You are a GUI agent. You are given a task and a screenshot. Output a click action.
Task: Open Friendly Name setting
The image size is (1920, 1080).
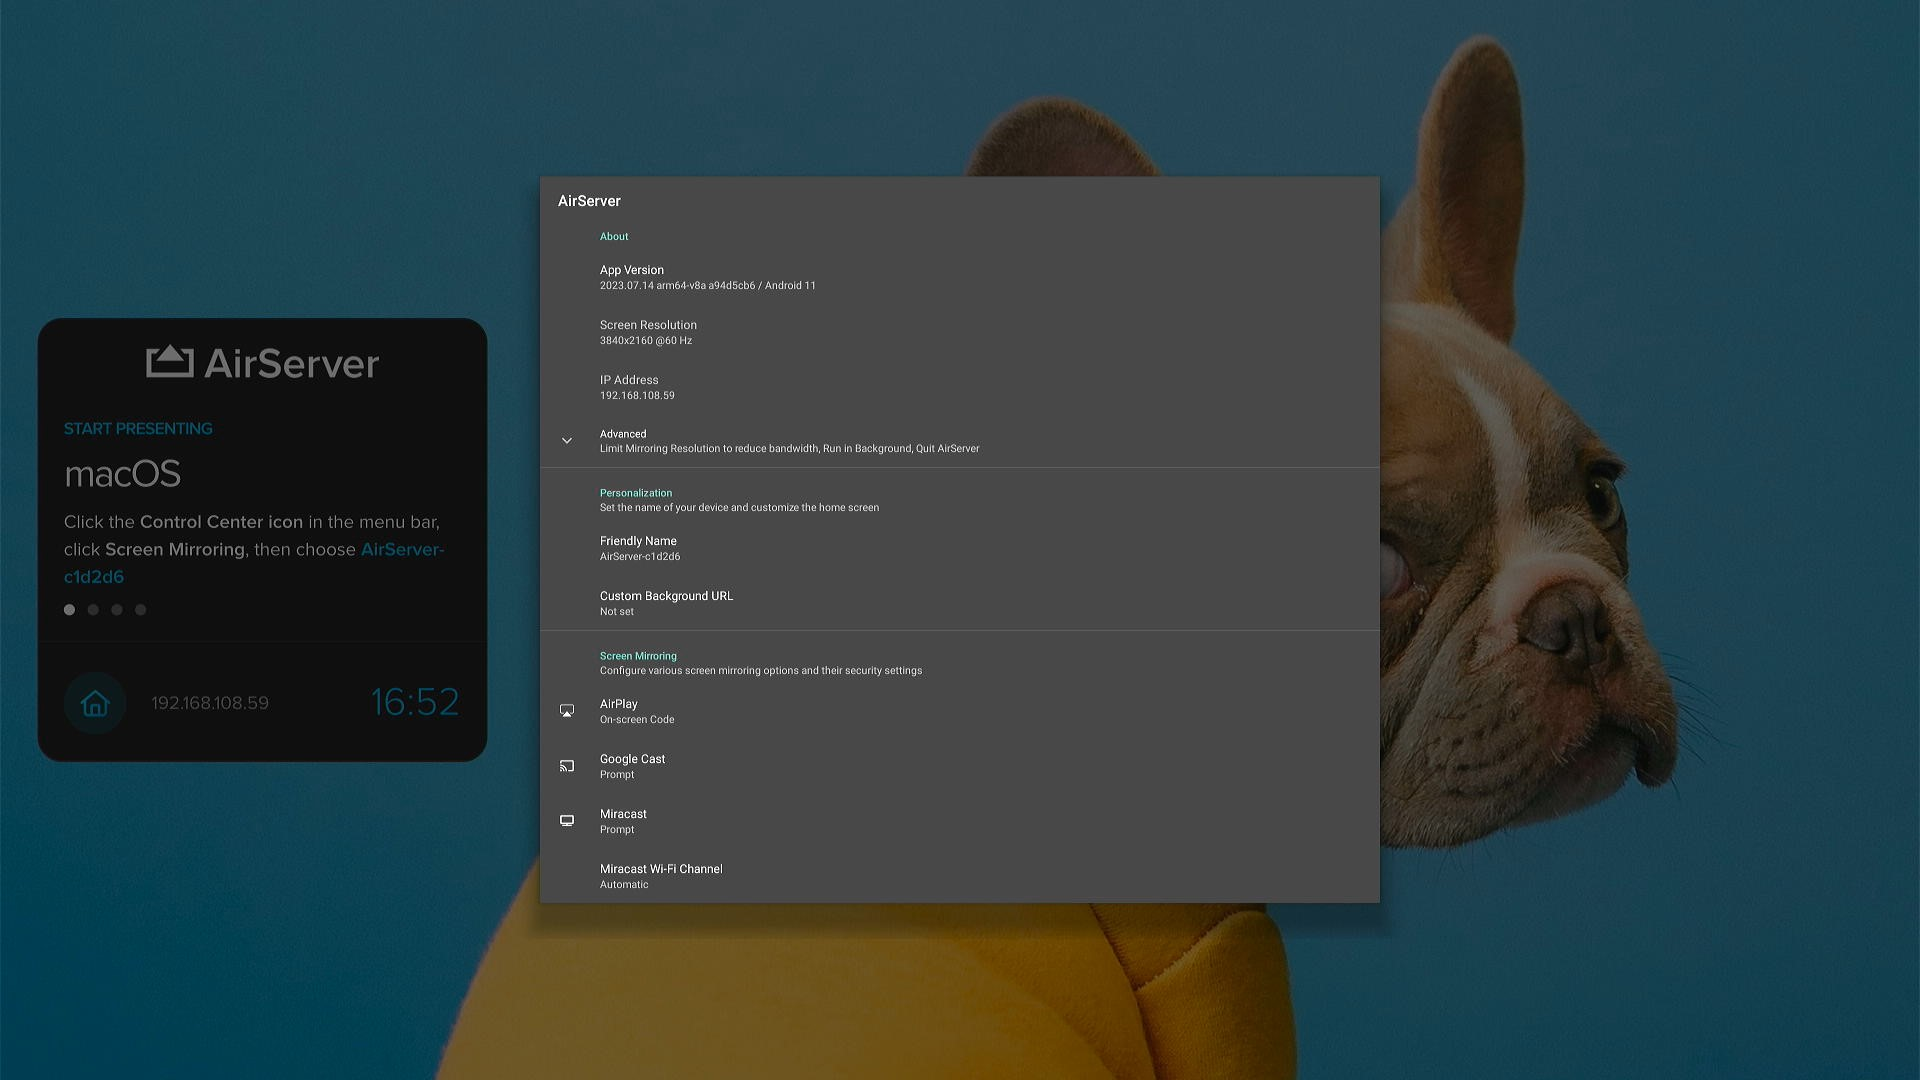pyautogui.click(x=639, y=548)
